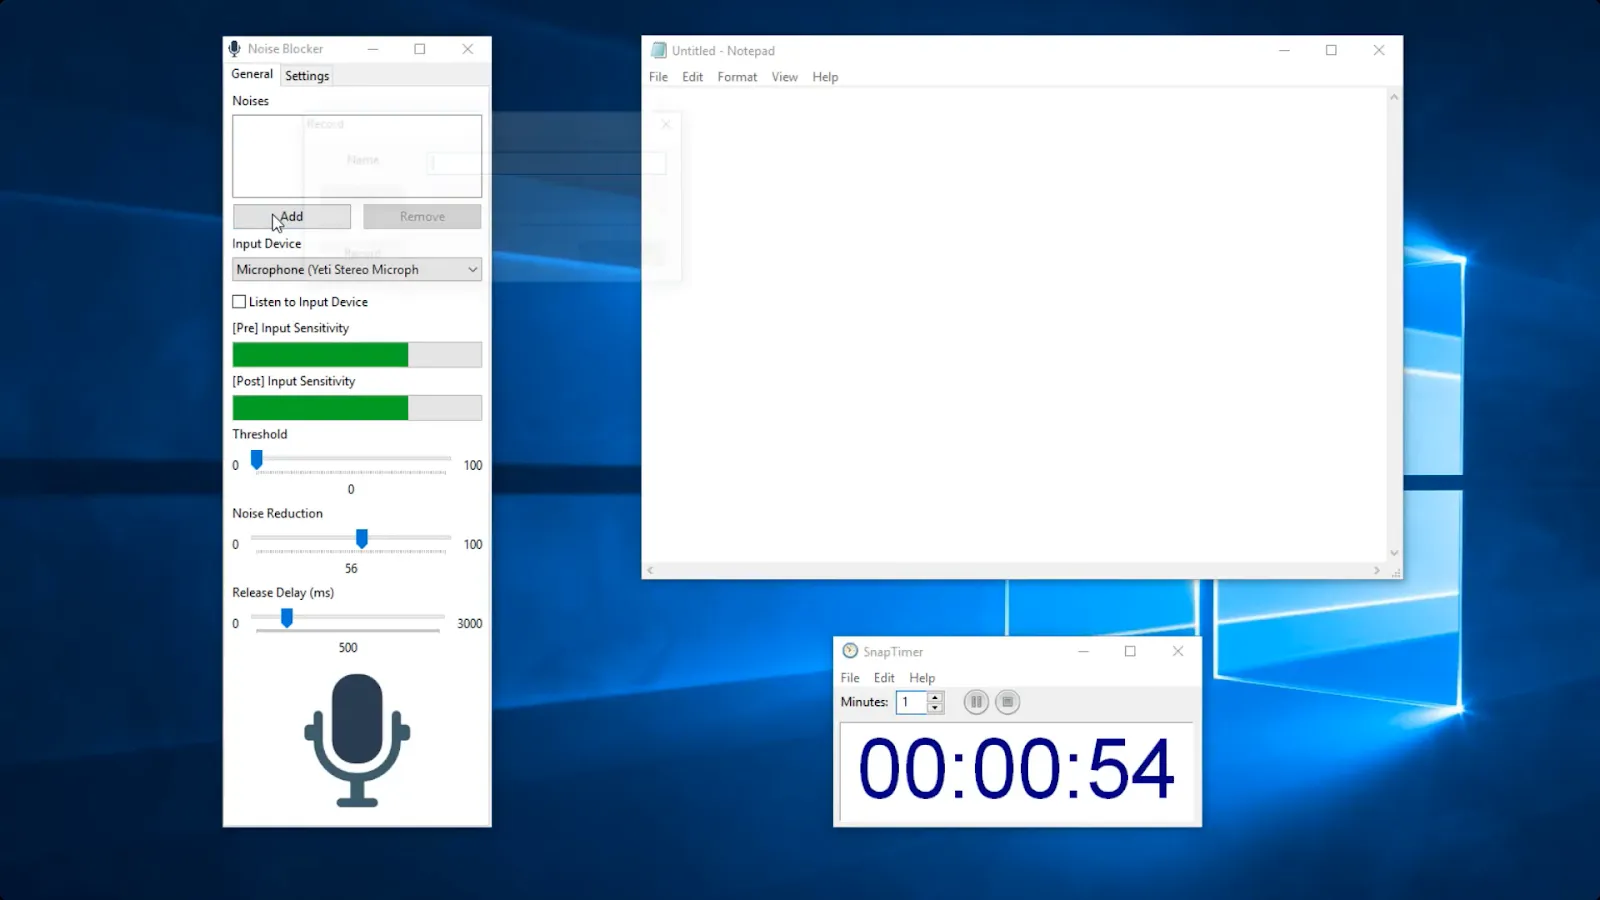1600x900 pixels.
Task: Click the Noise Reduction slider handle
Action: (x=362, y=539)
